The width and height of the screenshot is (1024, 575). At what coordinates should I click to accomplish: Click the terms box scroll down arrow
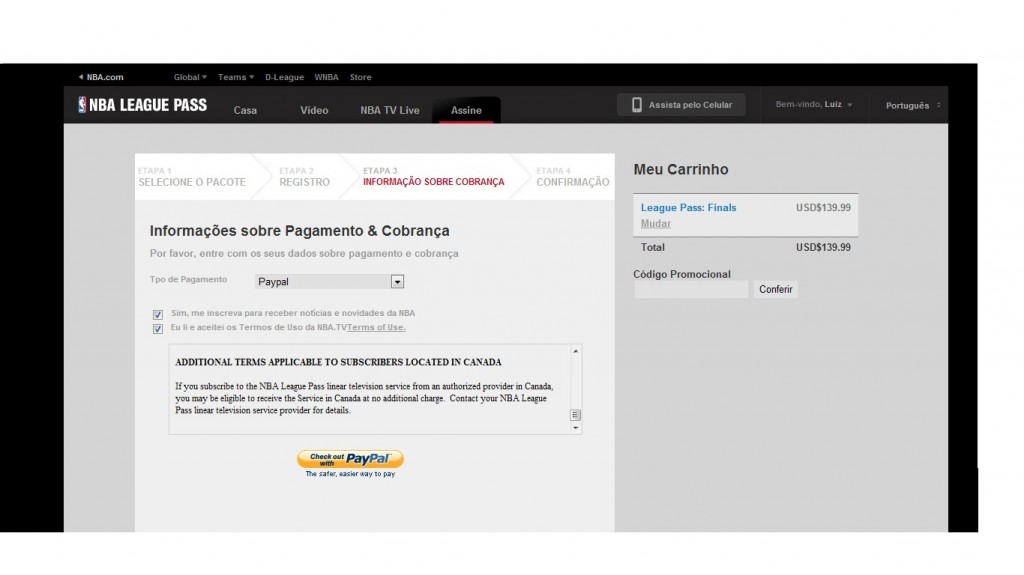coord(575,427)
